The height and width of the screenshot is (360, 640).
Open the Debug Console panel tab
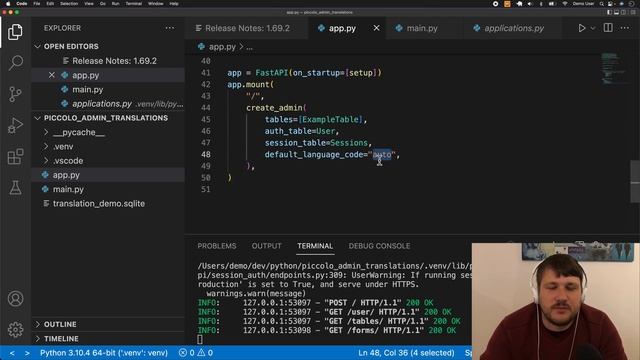[379, 246]
